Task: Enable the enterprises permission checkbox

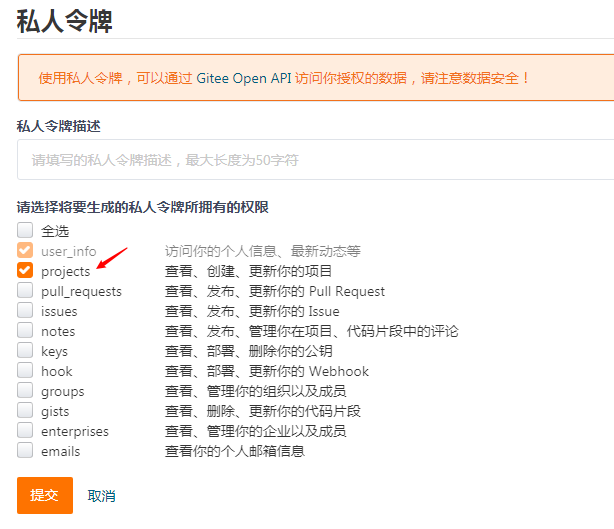Action: coord(25,430)
